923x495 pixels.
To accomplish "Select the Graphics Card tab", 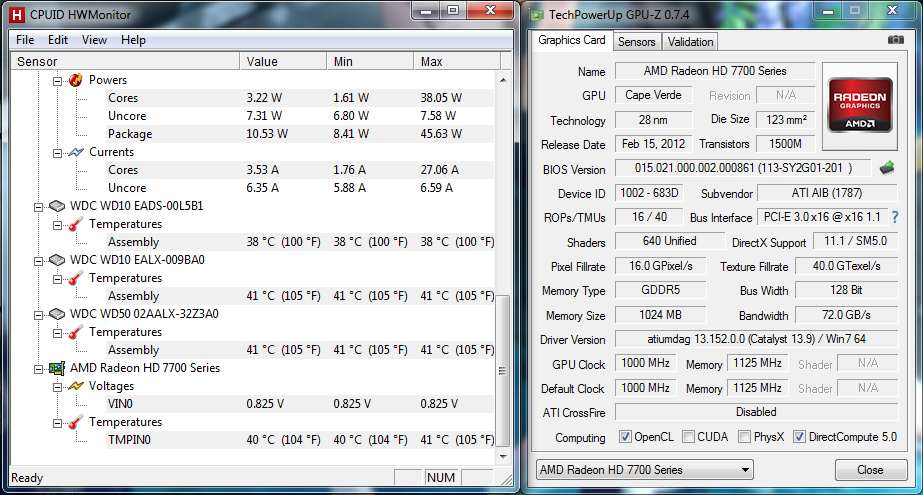I will pyautogui.click(x=572, y=40).
